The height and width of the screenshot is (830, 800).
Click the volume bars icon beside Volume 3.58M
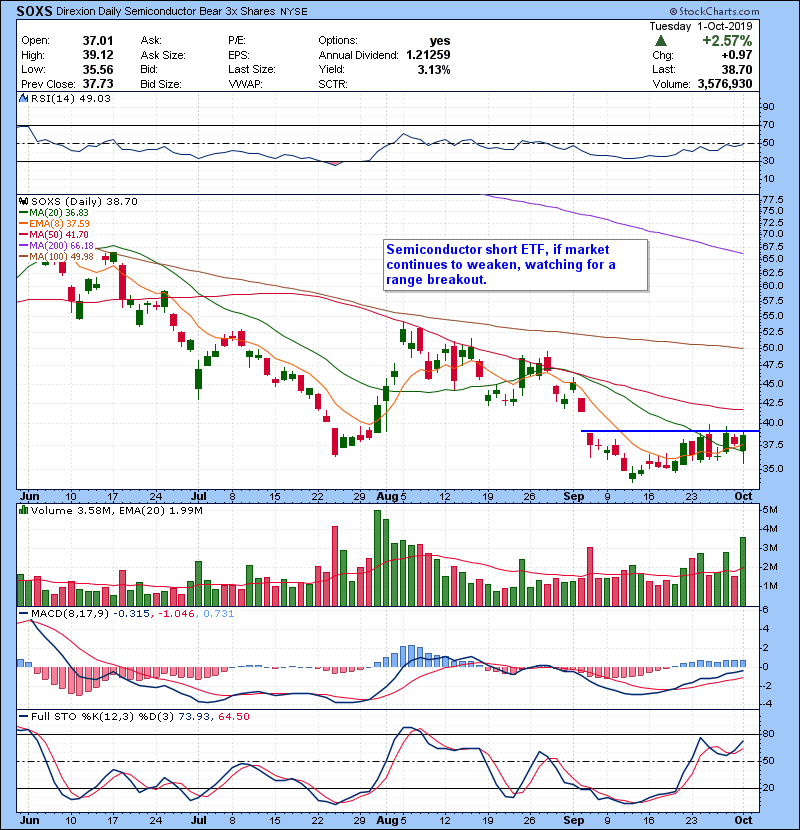point(23,511)
